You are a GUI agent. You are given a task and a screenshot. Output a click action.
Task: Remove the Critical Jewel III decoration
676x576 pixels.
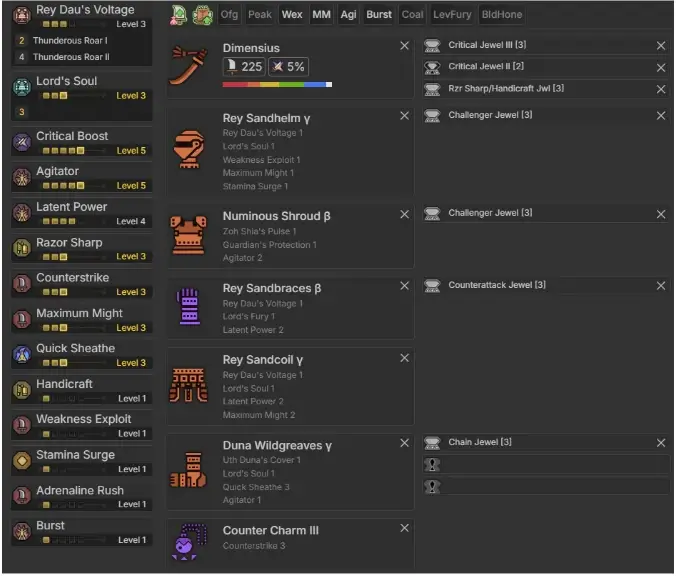(660, 46)
